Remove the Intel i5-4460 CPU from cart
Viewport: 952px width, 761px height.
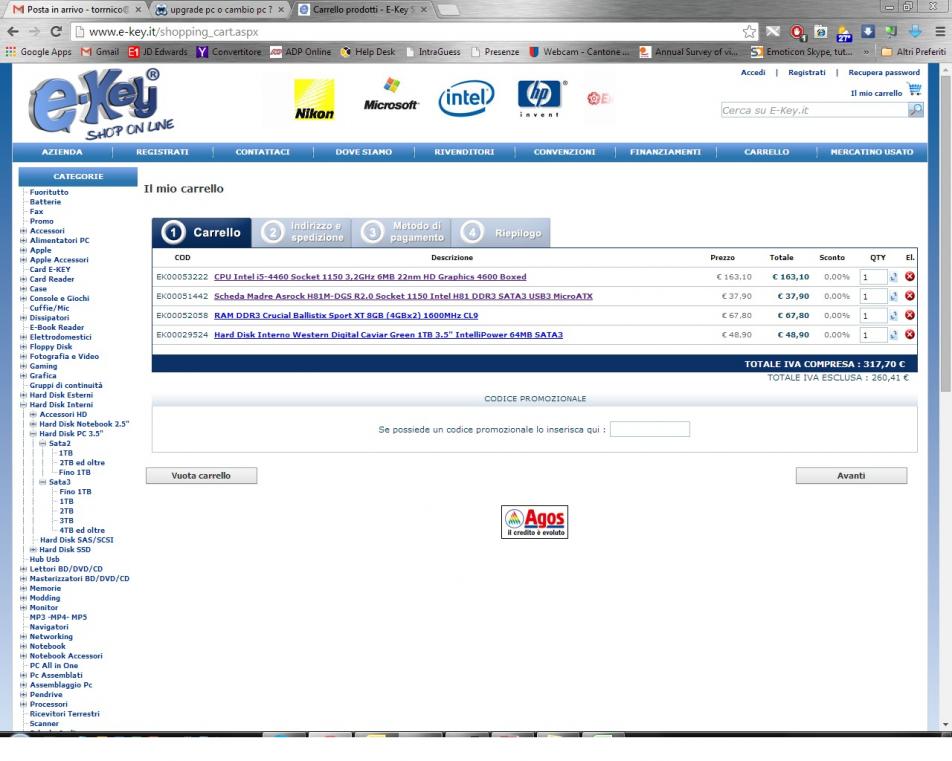pos(909,277)
